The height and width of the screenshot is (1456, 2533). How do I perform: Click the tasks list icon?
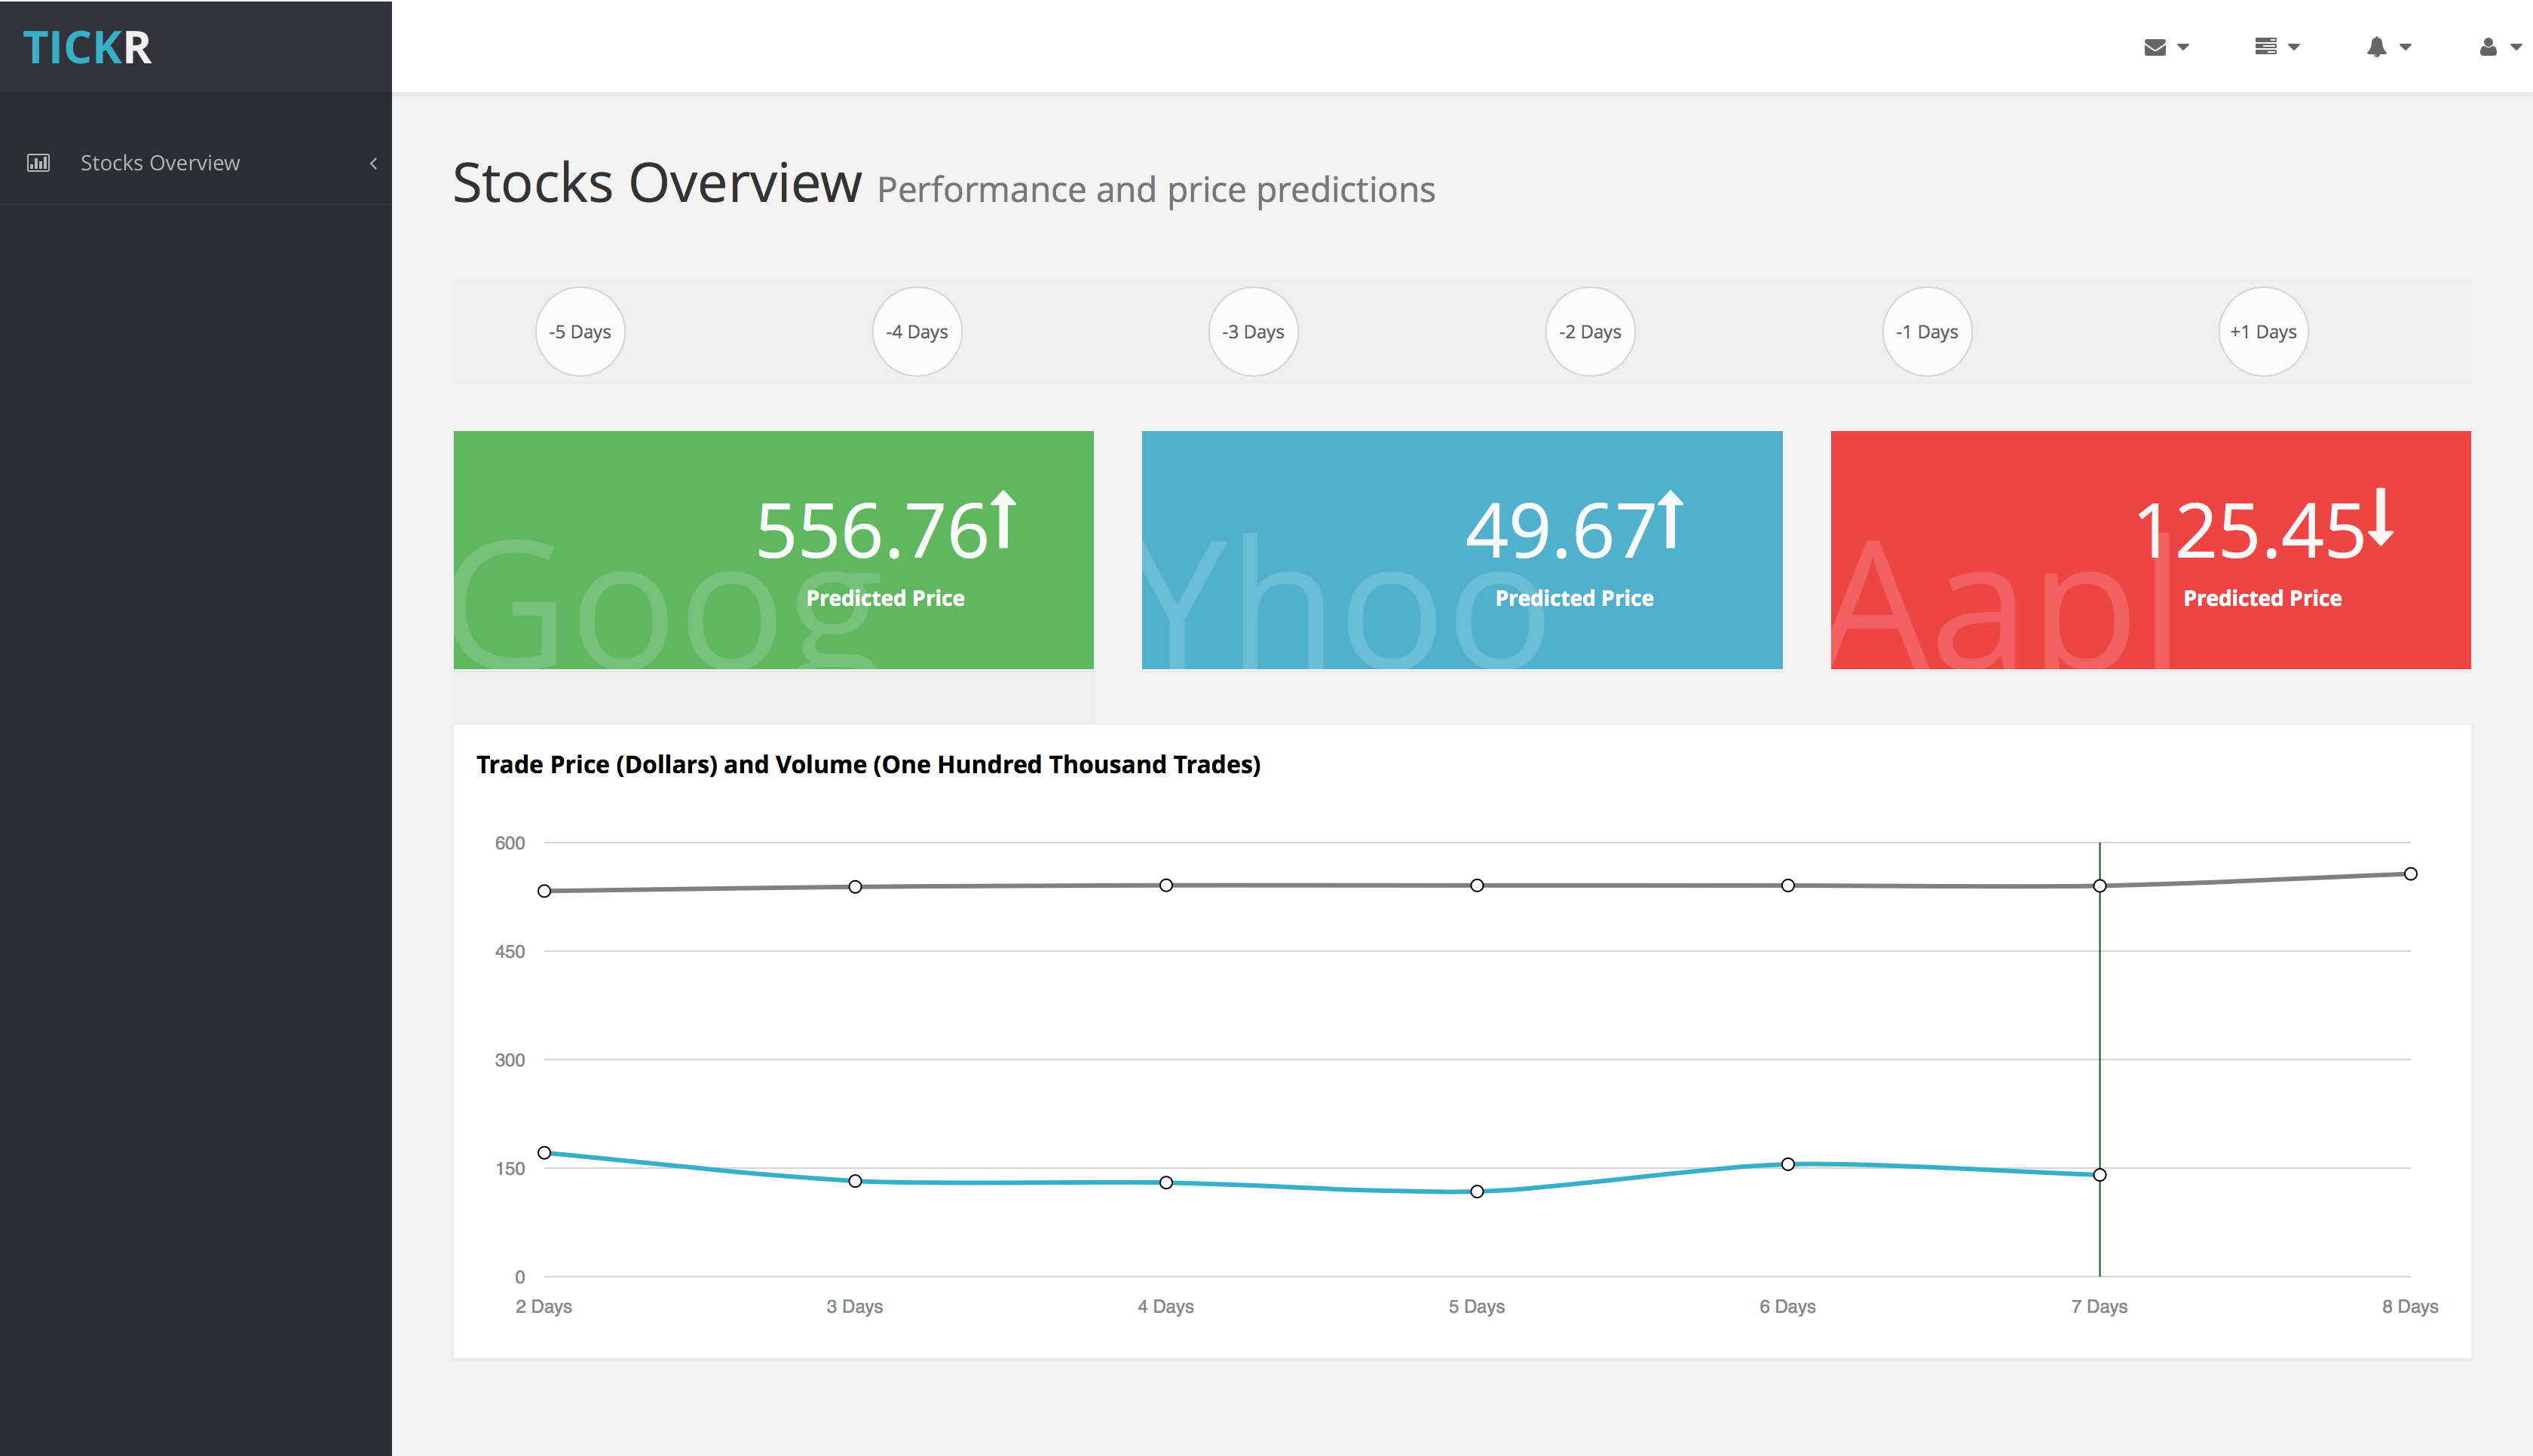coord(2265,47)
